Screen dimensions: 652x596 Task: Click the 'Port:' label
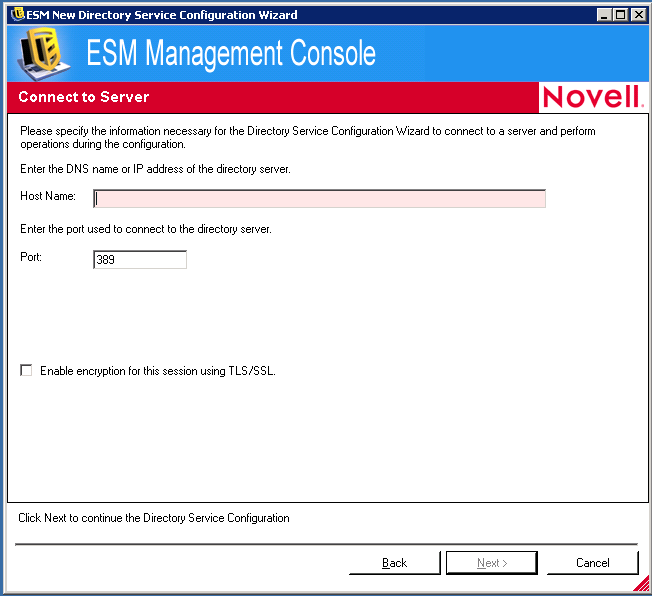click(x=31, y=257)
